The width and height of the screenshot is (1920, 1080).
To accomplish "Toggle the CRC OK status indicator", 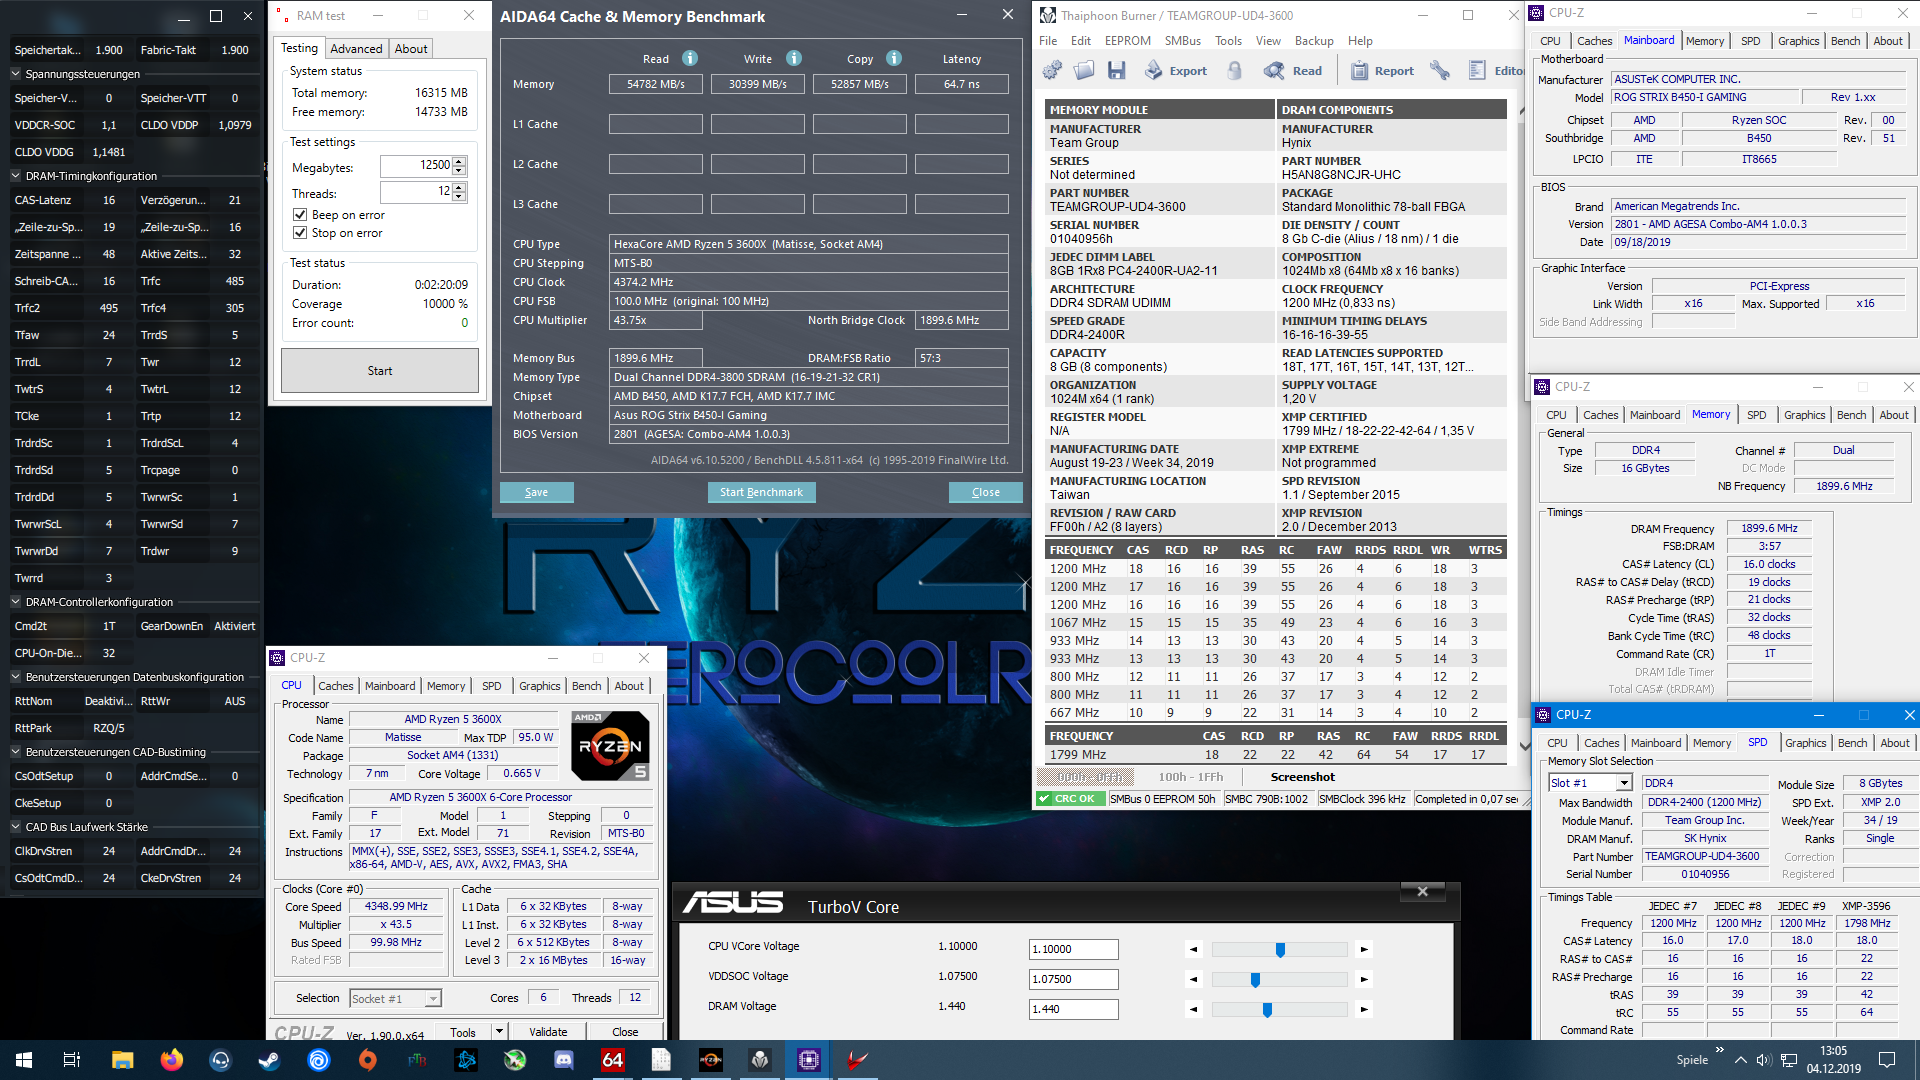I will [1069, 799].
